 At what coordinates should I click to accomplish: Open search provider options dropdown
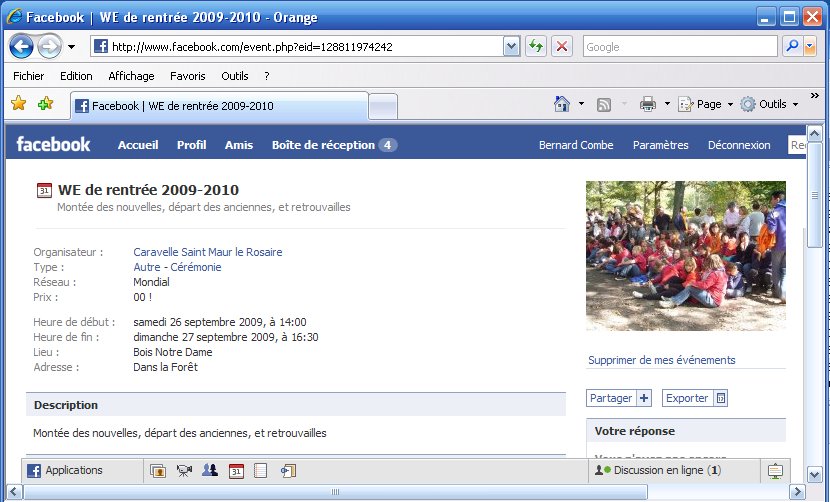(810, 47)
